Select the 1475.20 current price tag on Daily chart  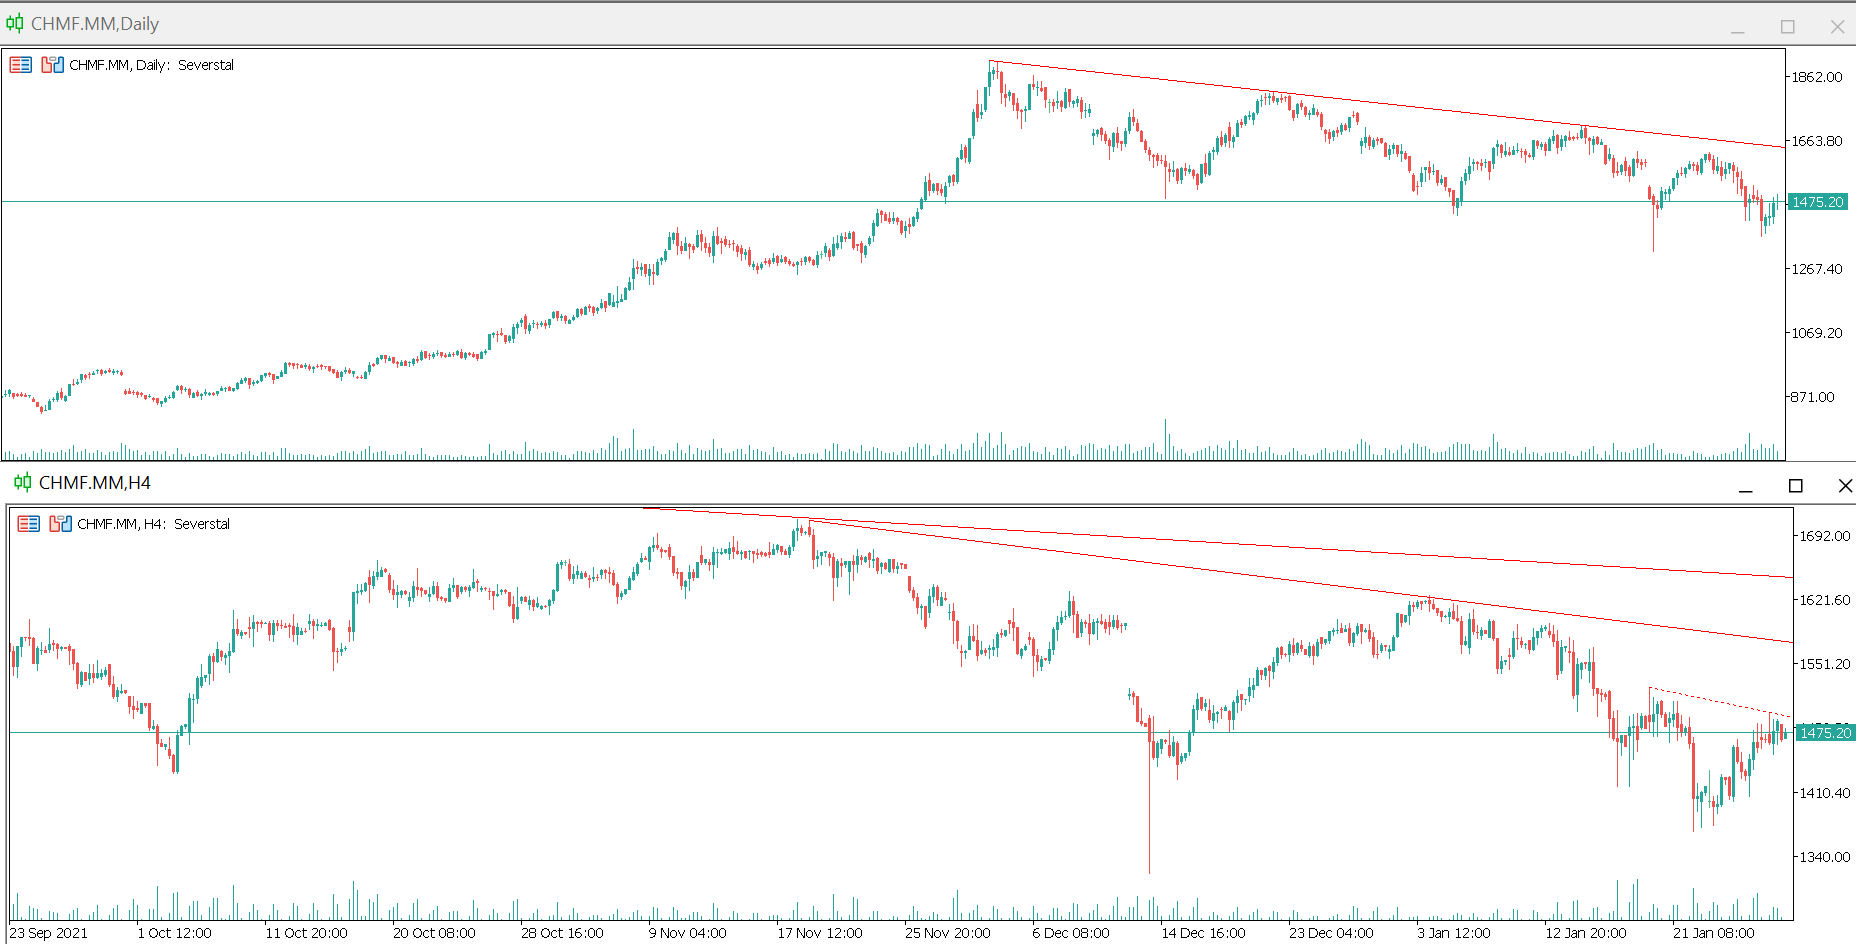[x=1817, y=202]
